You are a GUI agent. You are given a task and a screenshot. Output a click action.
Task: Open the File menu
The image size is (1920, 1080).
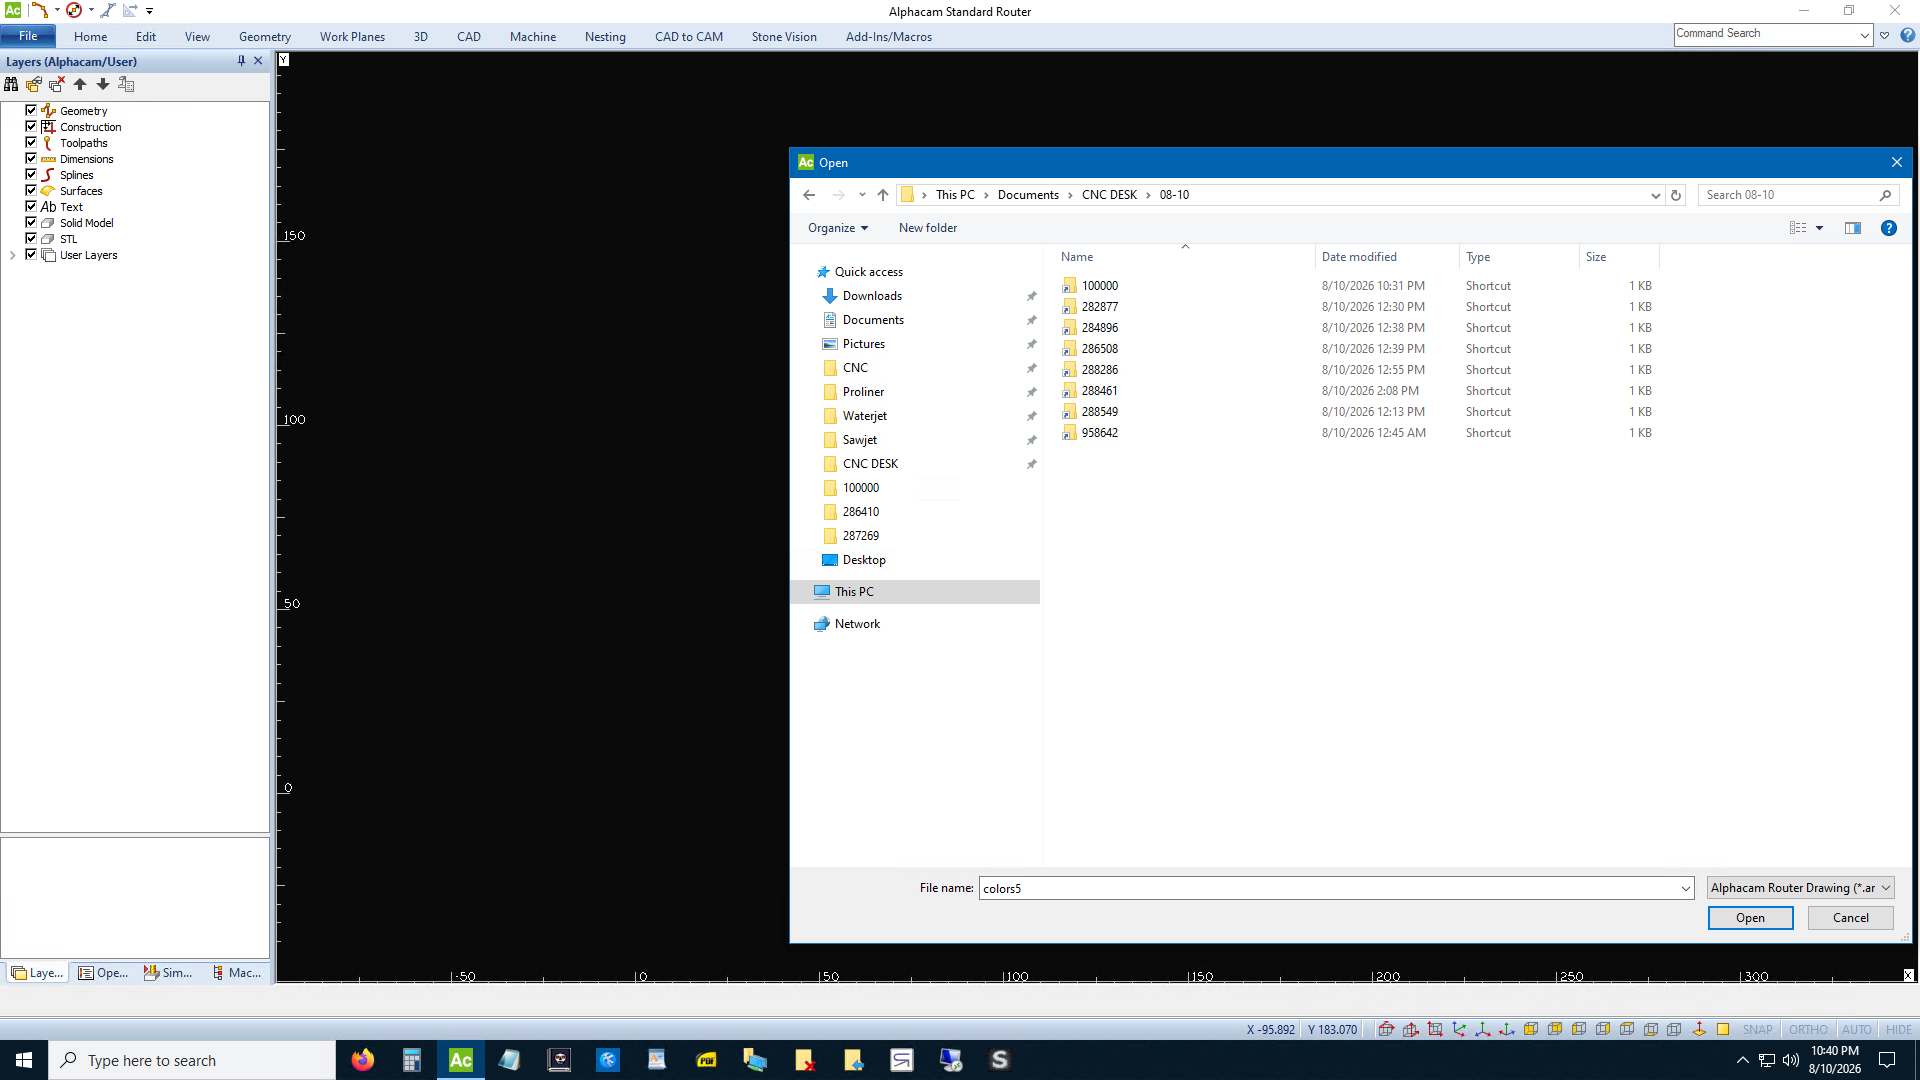28,36
